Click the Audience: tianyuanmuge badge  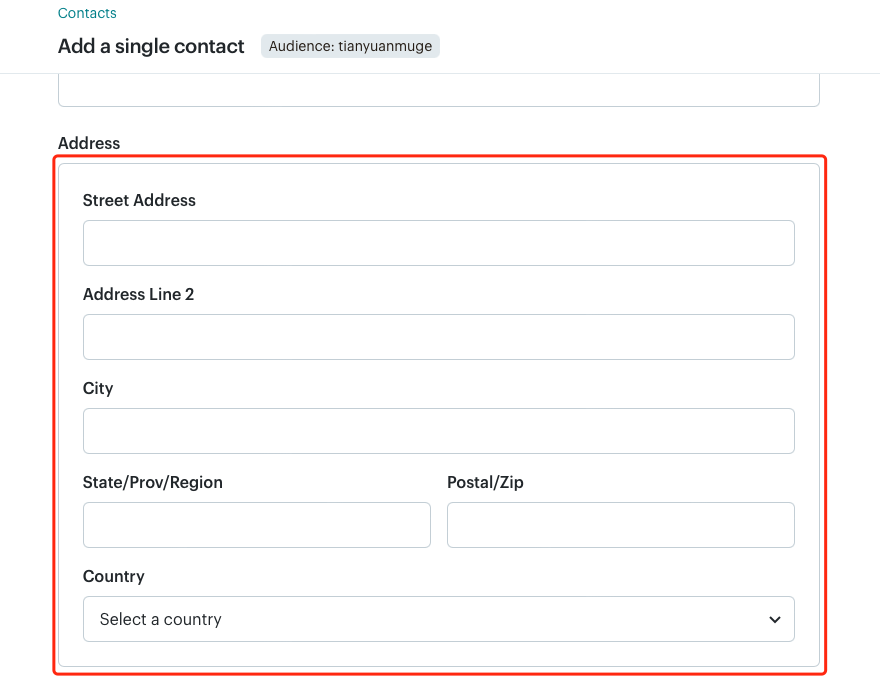click(x=350, y=46)
